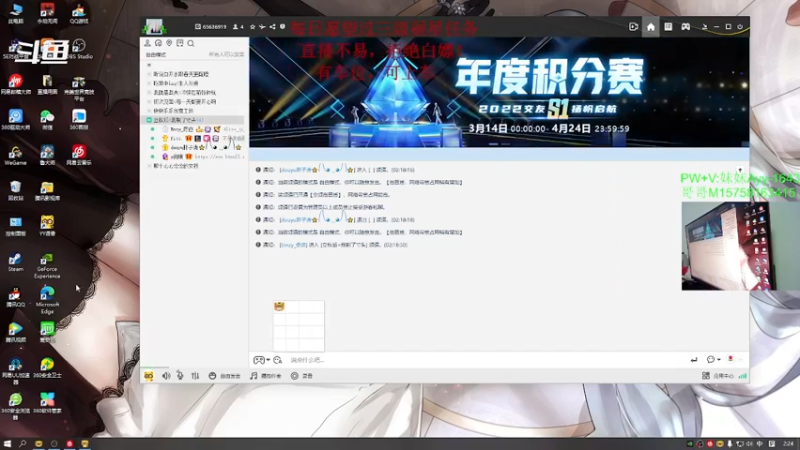Click the favorite star icon in header
Screen dimensions: 800x450
[x=253, y=27]
